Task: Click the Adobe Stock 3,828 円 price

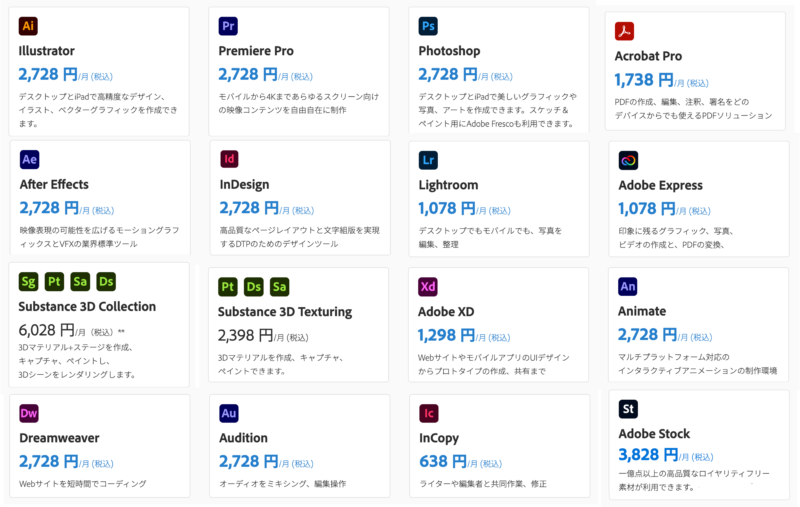Action: 648,454
